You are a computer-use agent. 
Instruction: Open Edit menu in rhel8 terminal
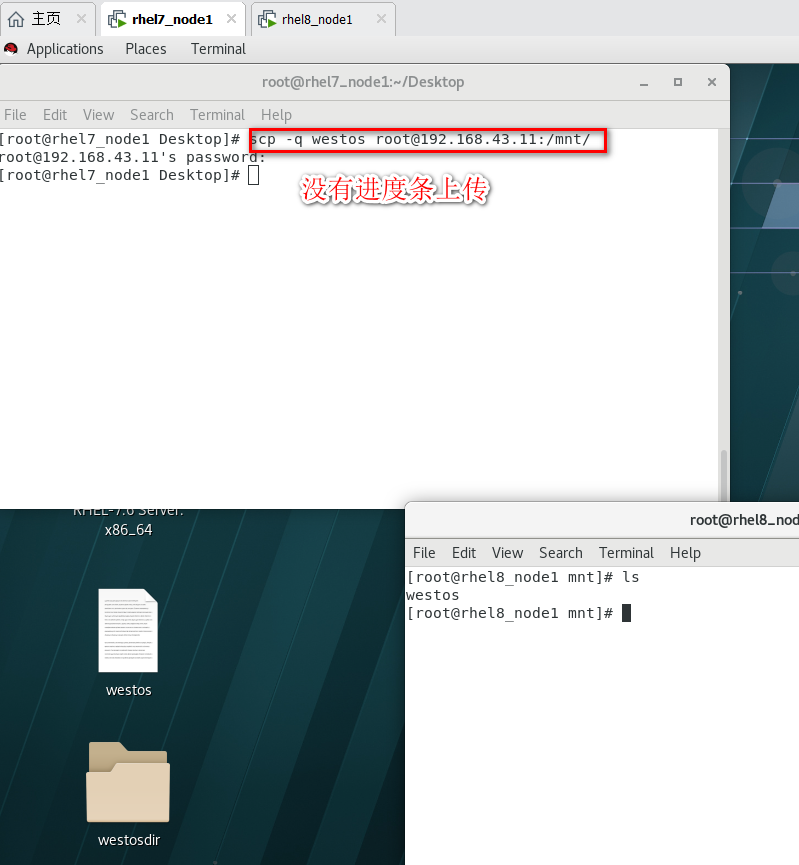[464, 553]
